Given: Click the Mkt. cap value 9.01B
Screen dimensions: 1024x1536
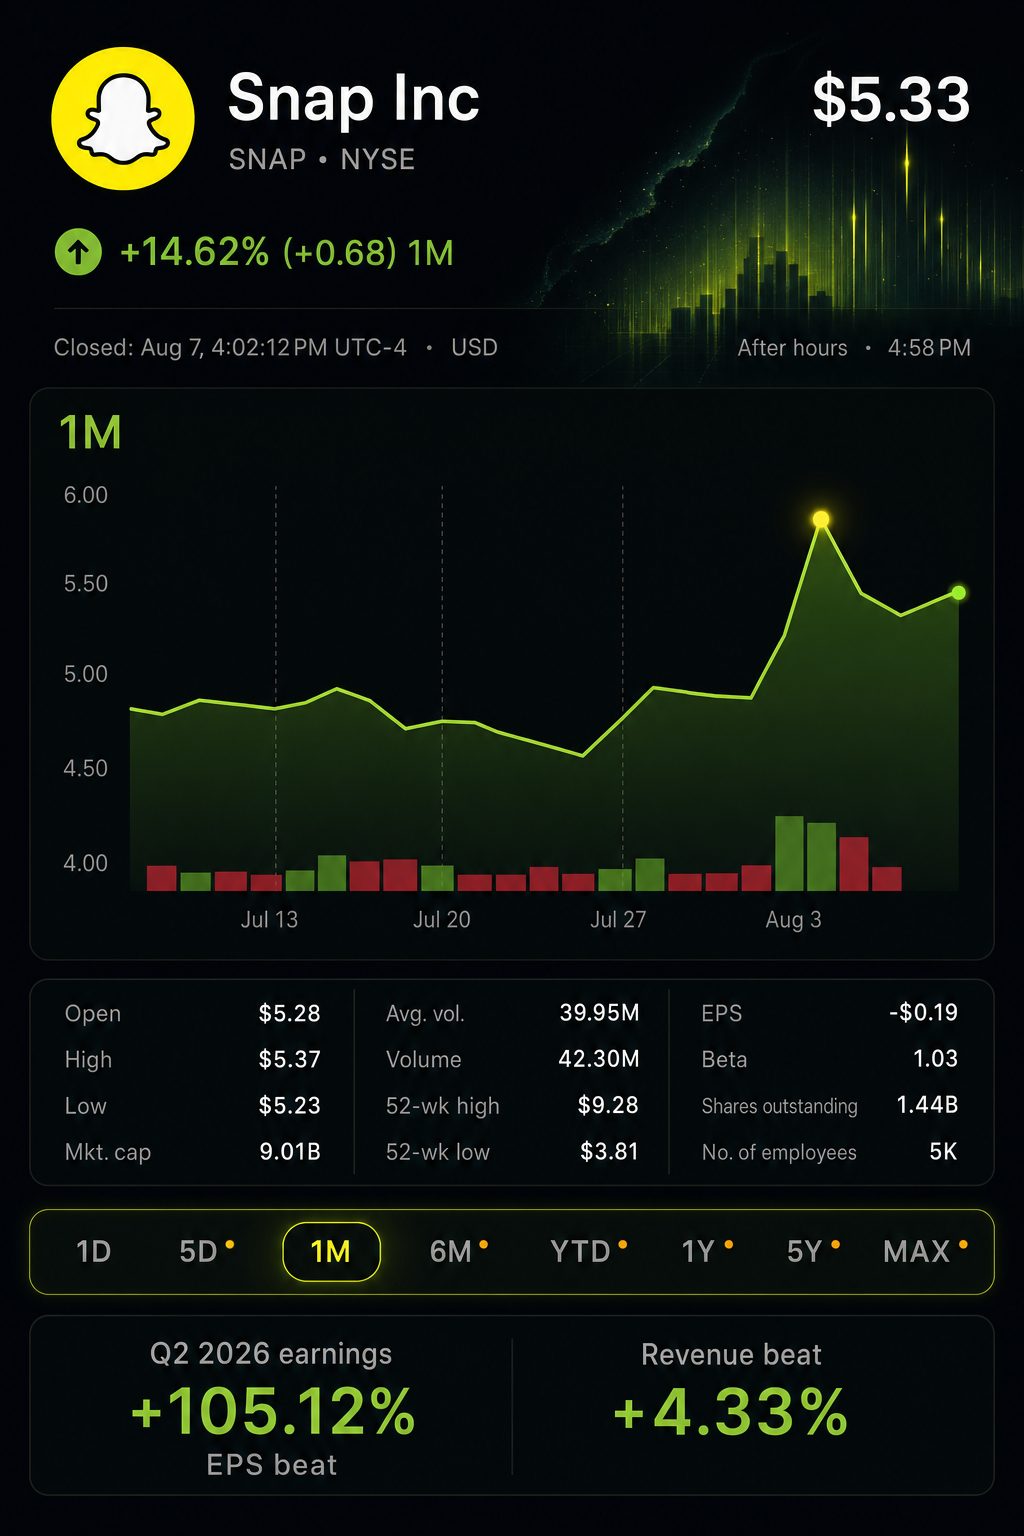Looking at the screenshot, I should [x=290, y=1151].
